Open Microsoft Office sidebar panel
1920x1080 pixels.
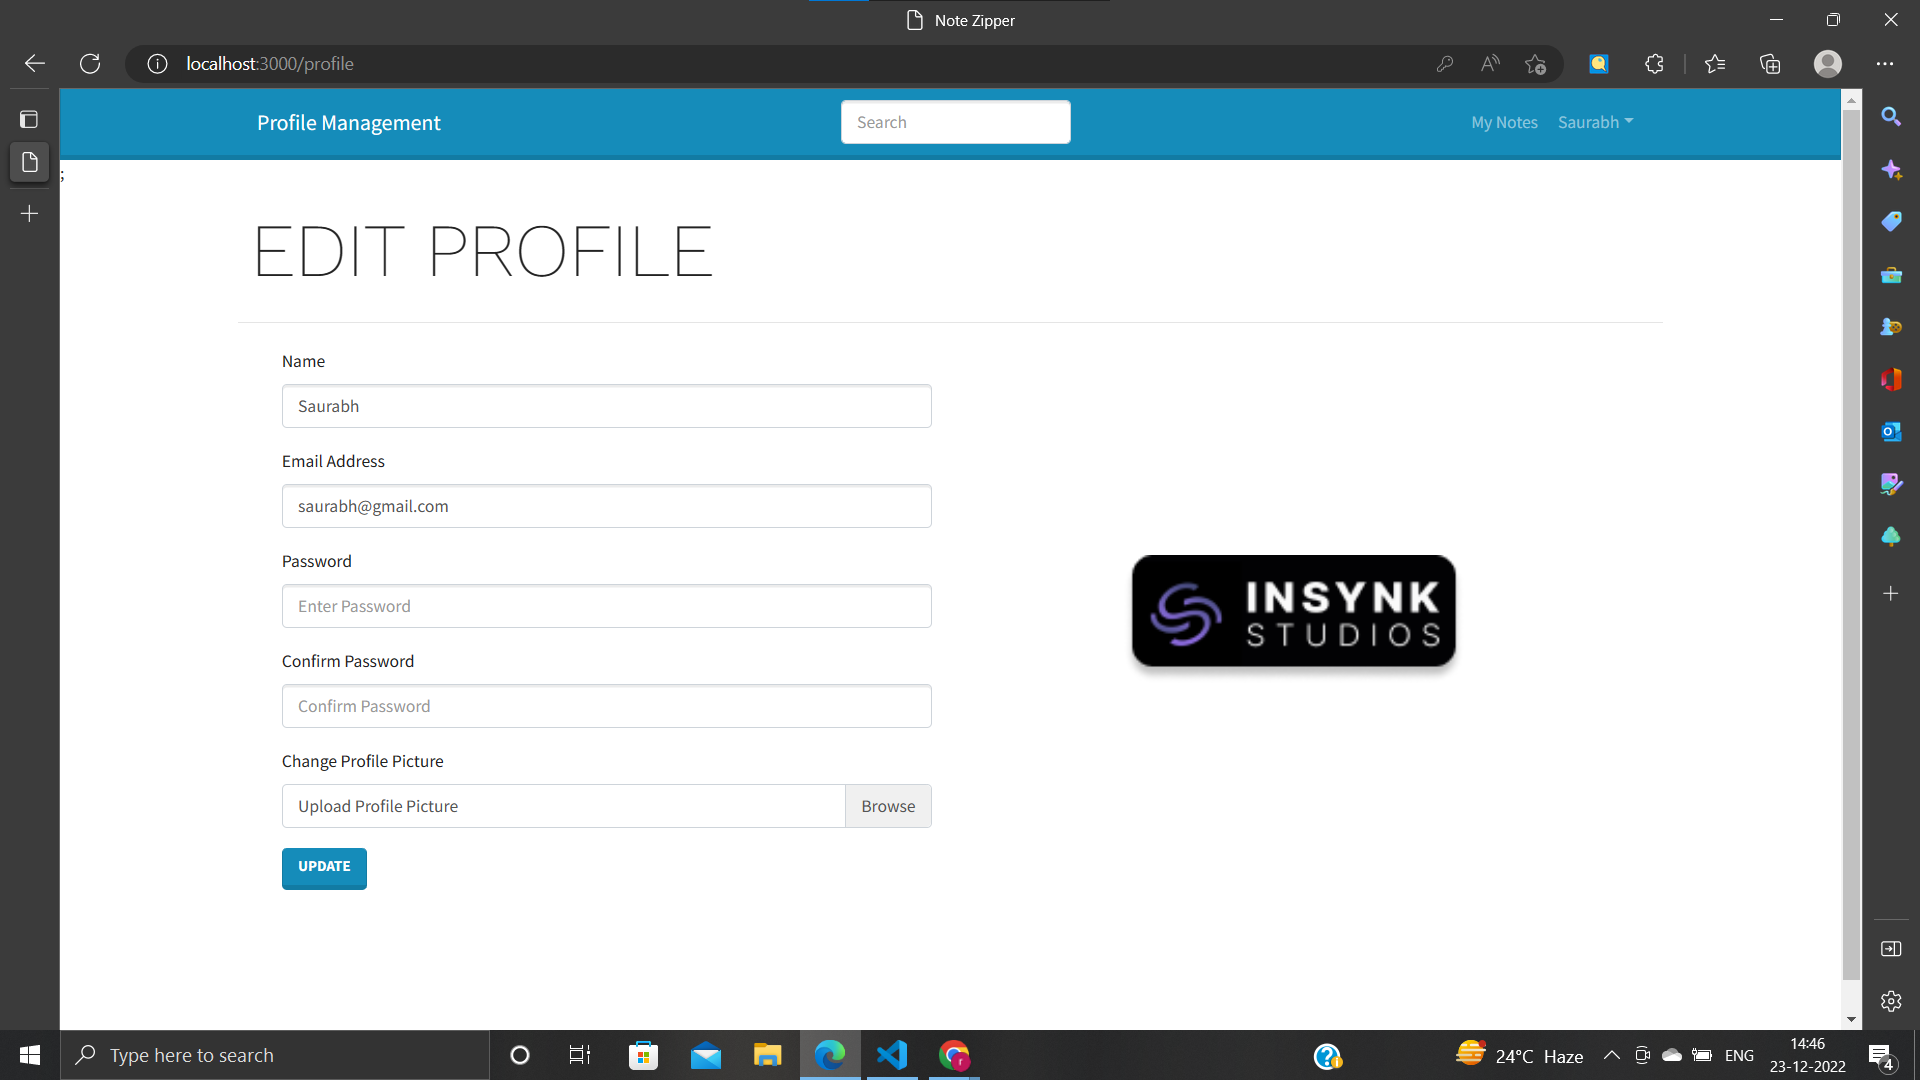1891,379
